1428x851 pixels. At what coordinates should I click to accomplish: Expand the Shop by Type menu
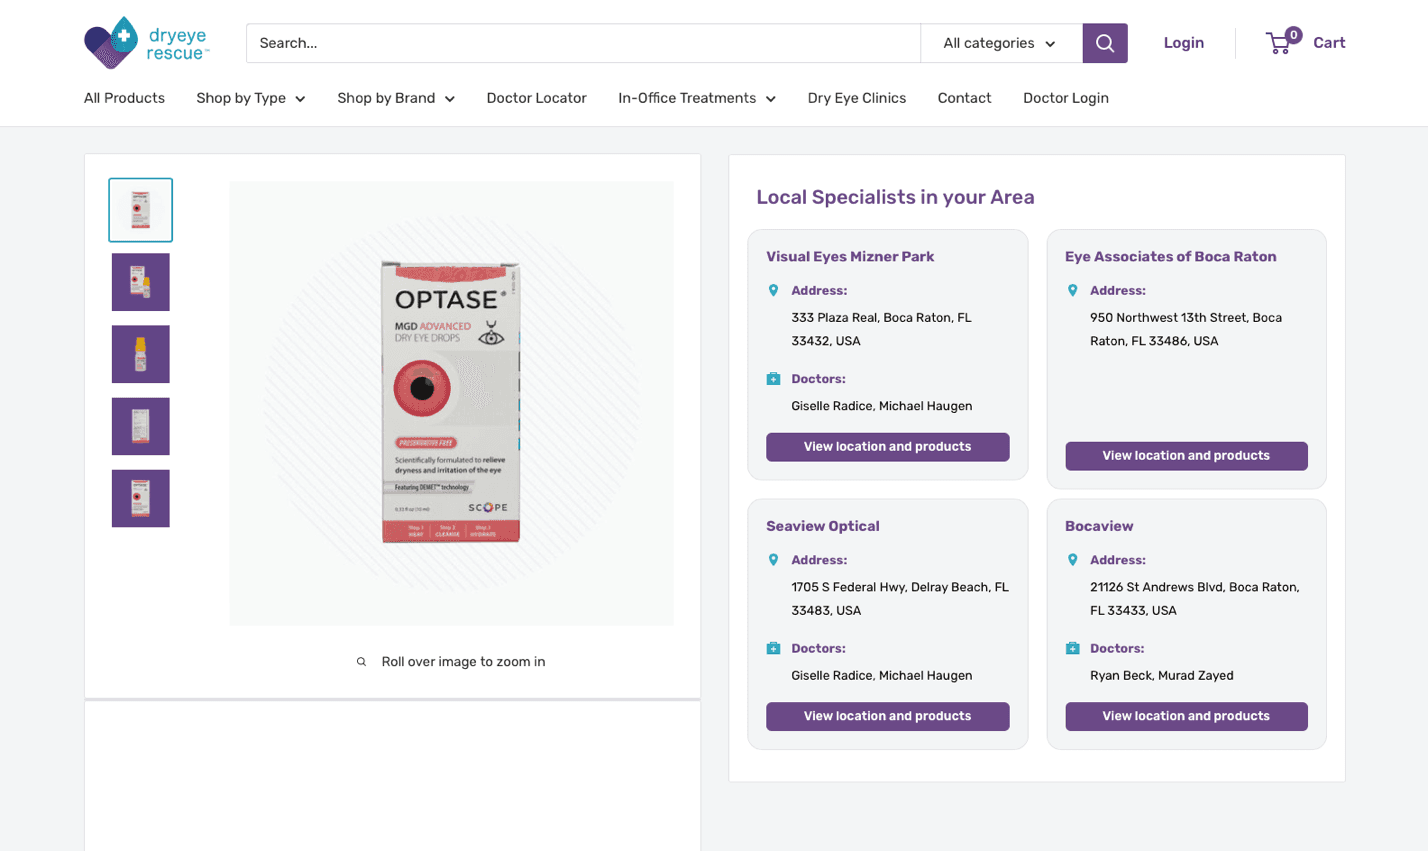pos(251,98)
